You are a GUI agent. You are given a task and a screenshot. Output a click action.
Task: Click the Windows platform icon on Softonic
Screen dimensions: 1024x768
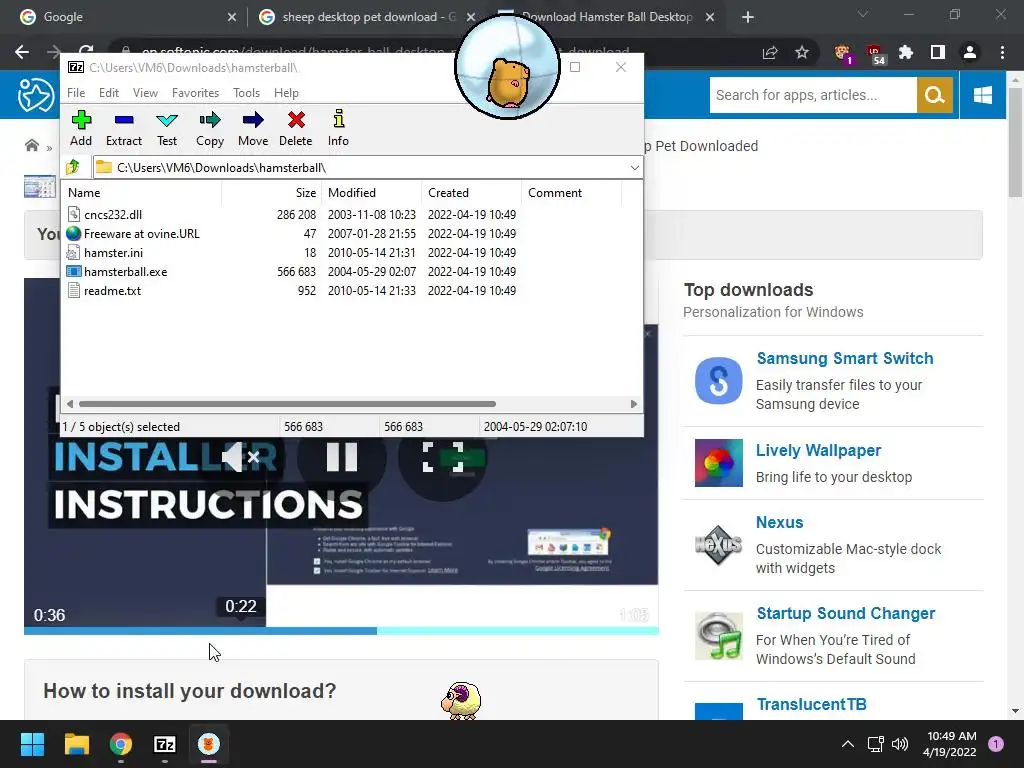tap(983, 95)
